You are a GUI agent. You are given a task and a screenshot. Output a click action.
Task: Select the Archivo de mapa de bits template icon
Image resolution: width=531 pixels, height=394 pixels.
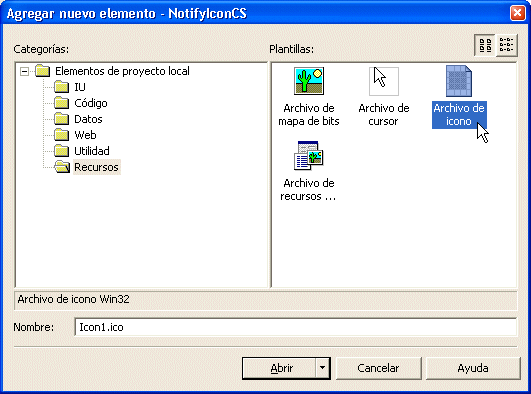309,81
